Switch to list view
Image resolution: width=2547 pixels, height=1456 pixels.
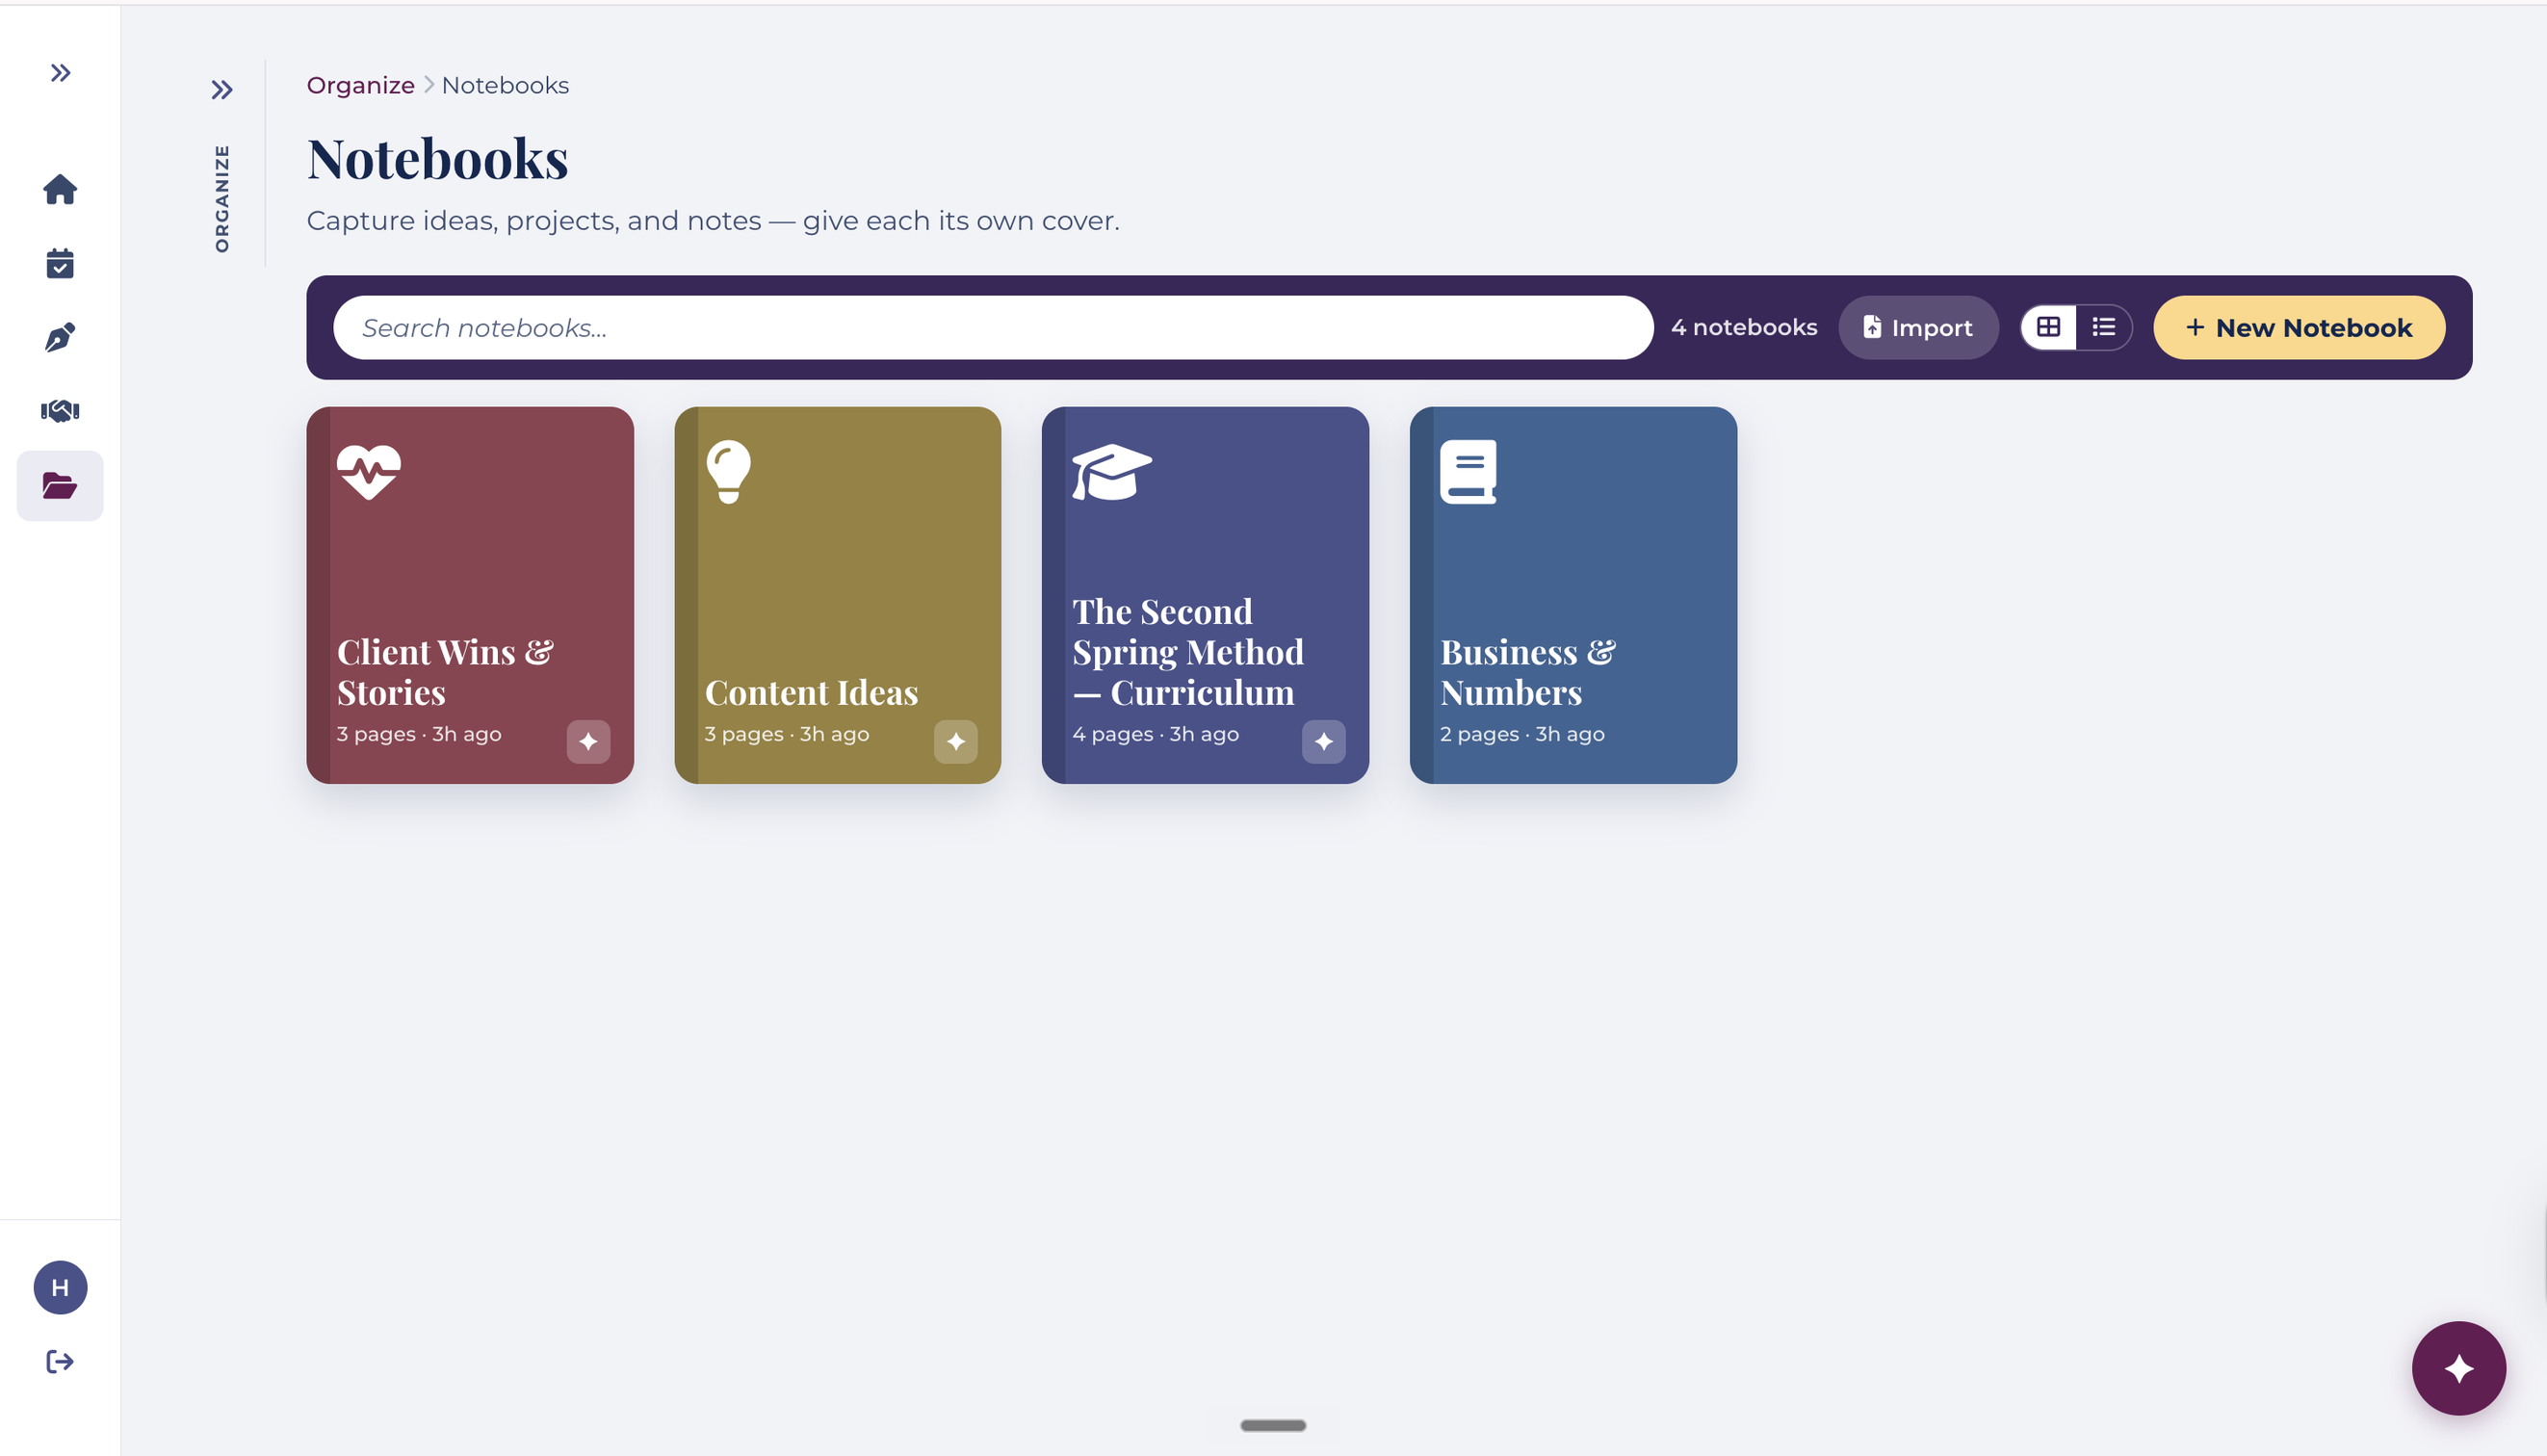coord(2104,327)
